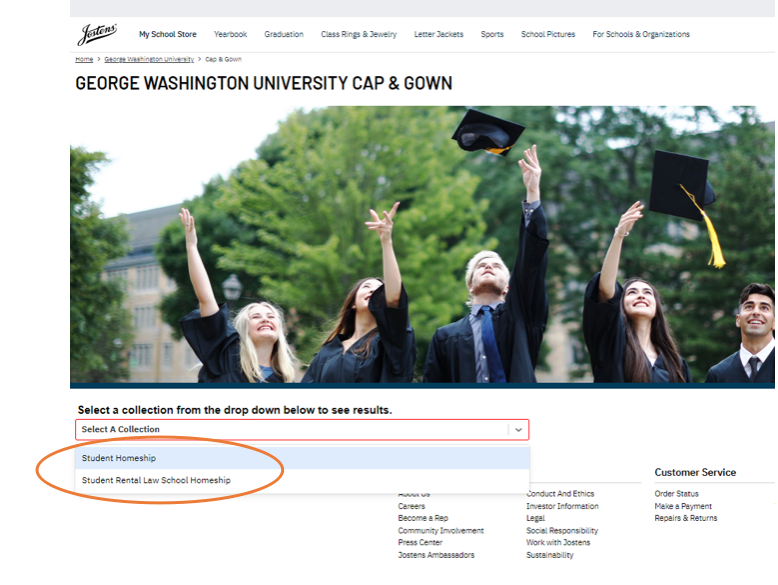
Task: Choose Student Homeship option
Action: click(302, 458)
